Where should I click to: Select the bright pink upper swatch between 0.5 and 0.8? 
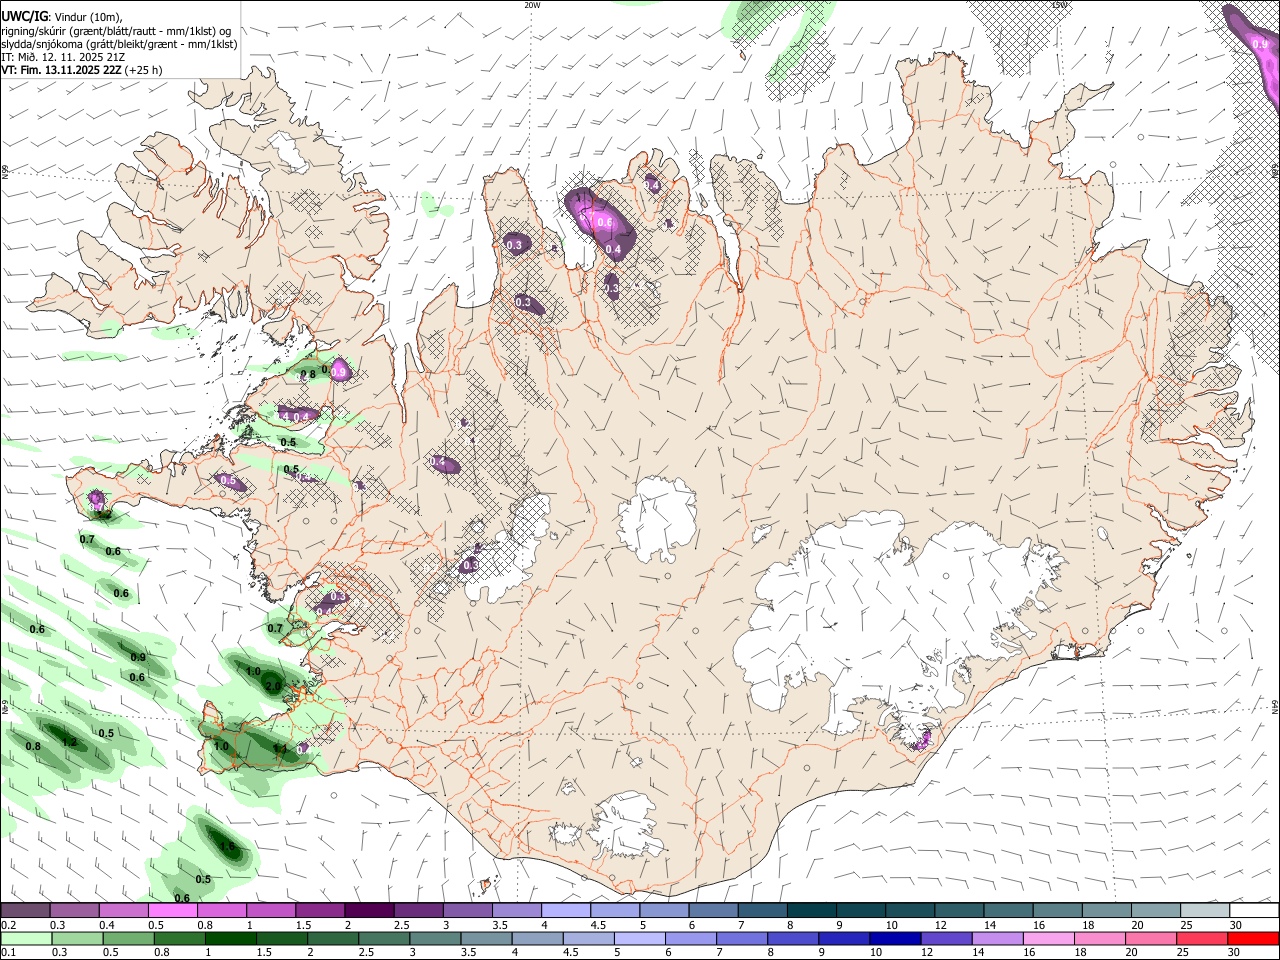coord(172,911)
